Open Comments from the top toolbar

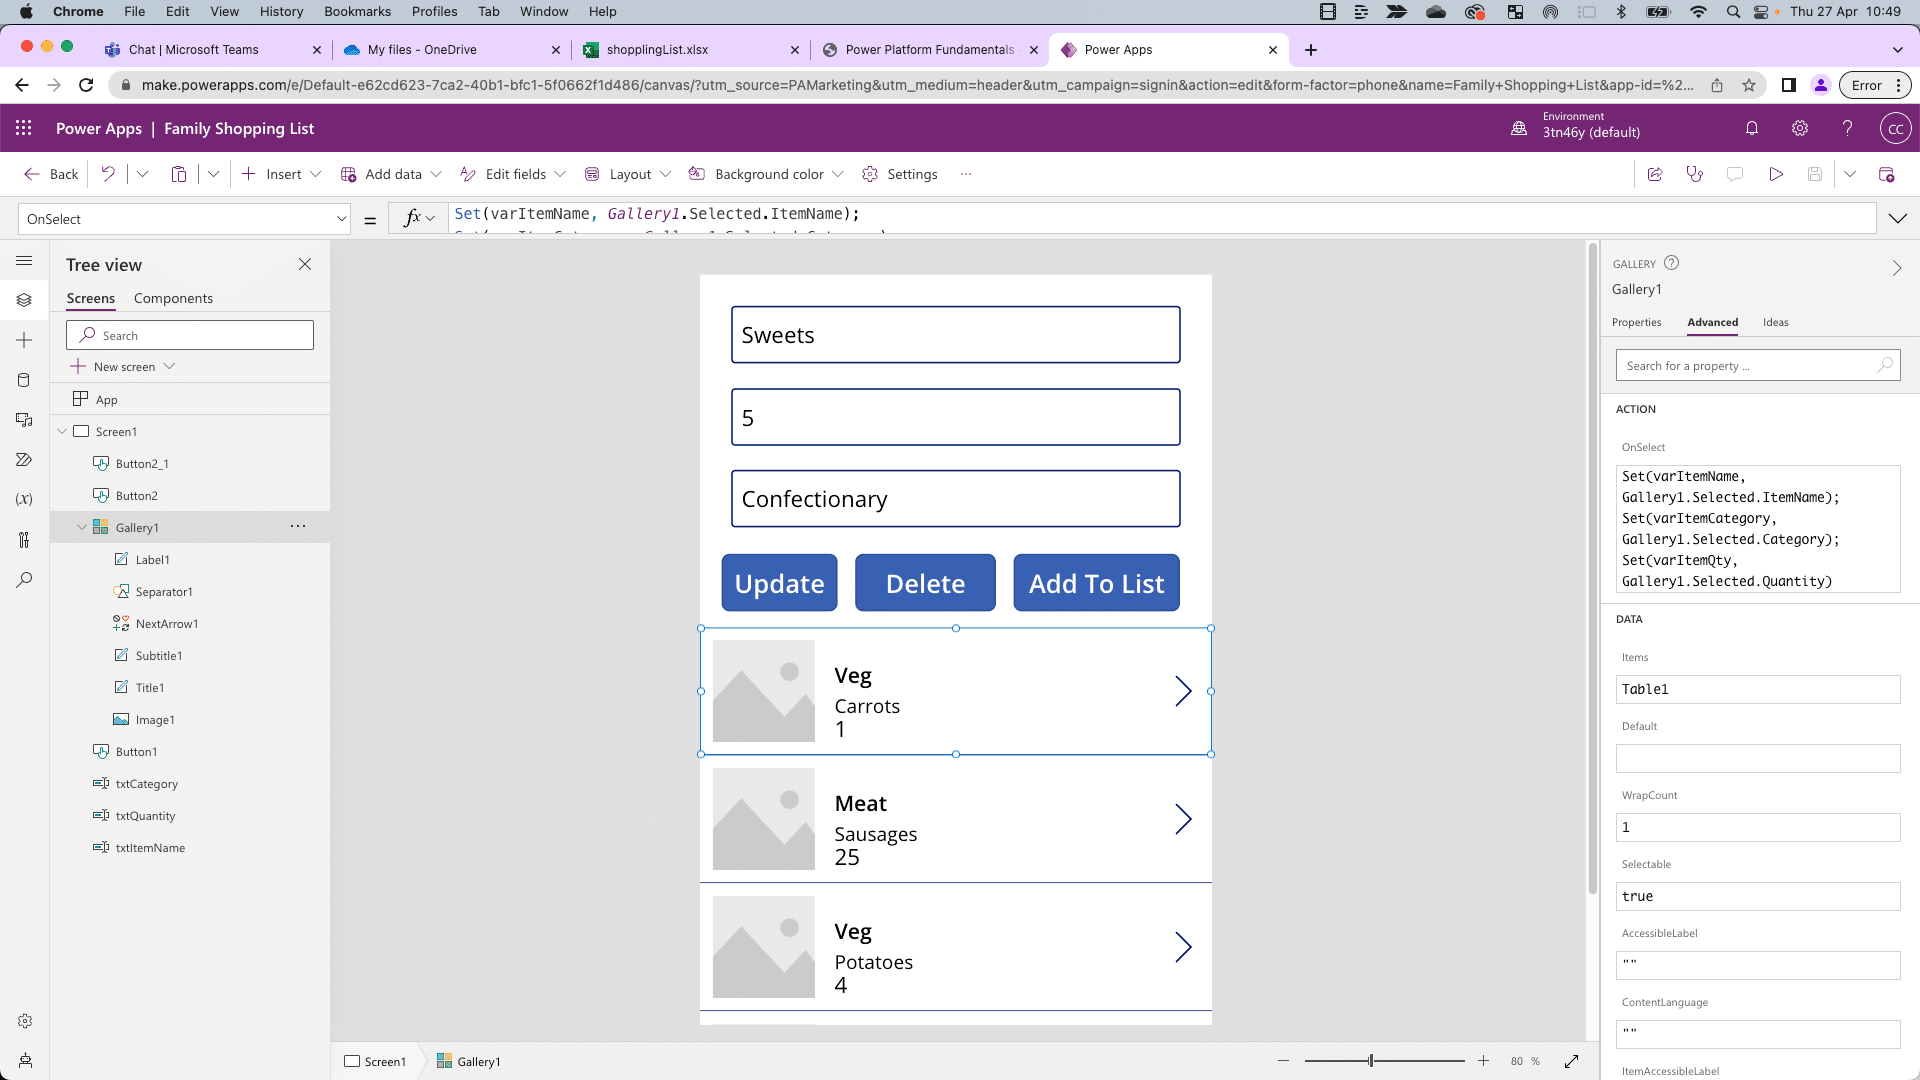tap(1735, 174)
